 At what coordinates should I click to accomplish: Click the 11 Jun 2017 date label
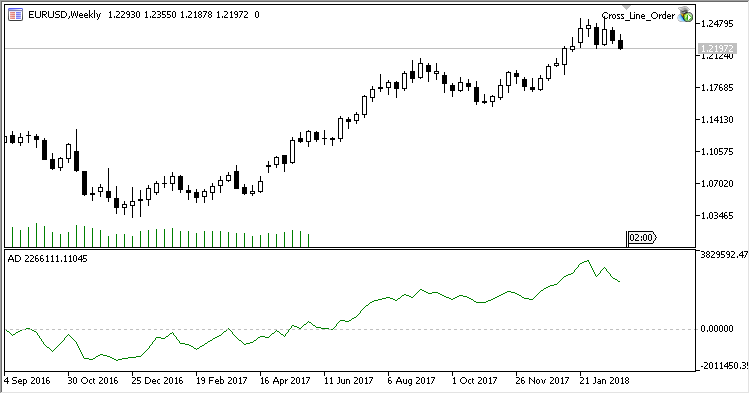(348, 381)
